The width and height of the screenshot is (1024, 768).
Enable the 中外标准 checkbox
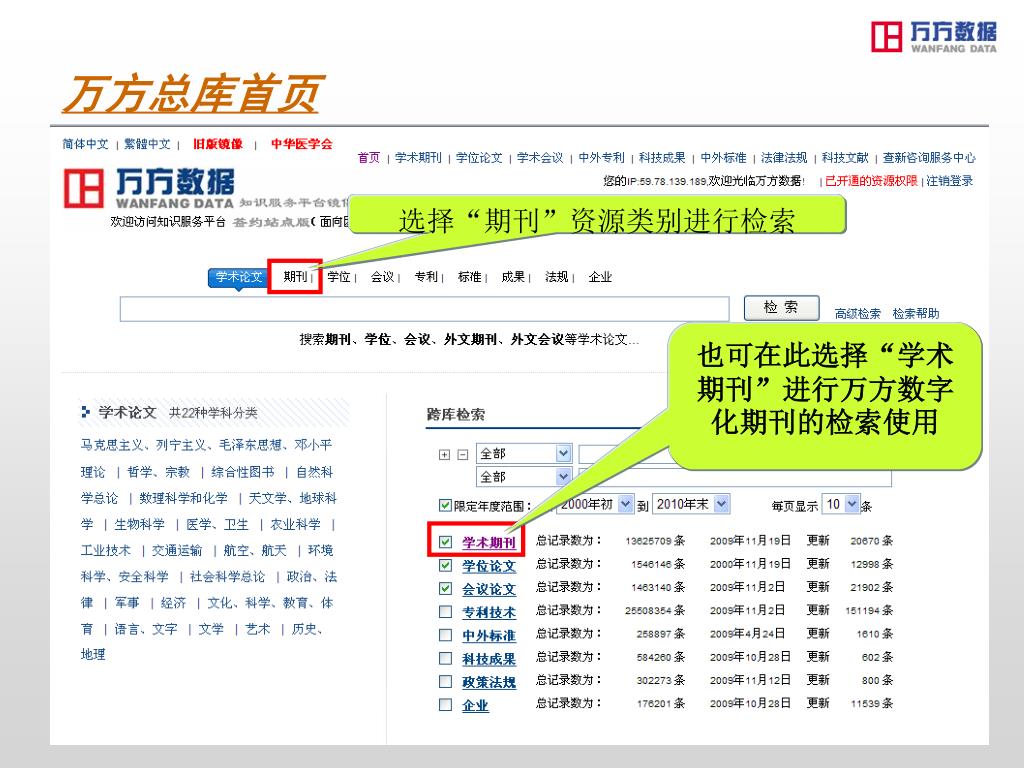tap(445, 635)
